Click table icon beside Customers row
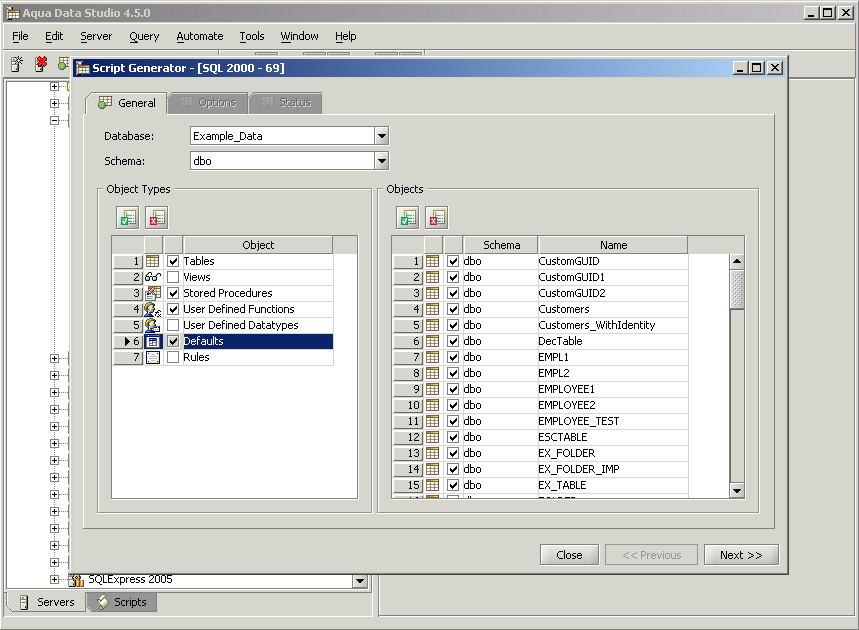 pos(432,309)
